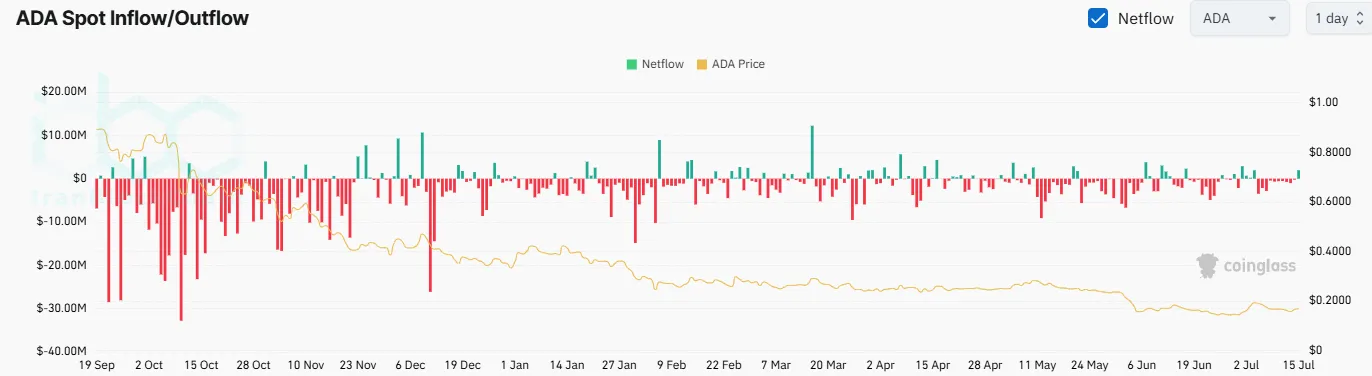Viewport: 1372px width, 376px height.
Task: Click the ADA Spot Inflow/Outflow title
Action: (133, 18)
